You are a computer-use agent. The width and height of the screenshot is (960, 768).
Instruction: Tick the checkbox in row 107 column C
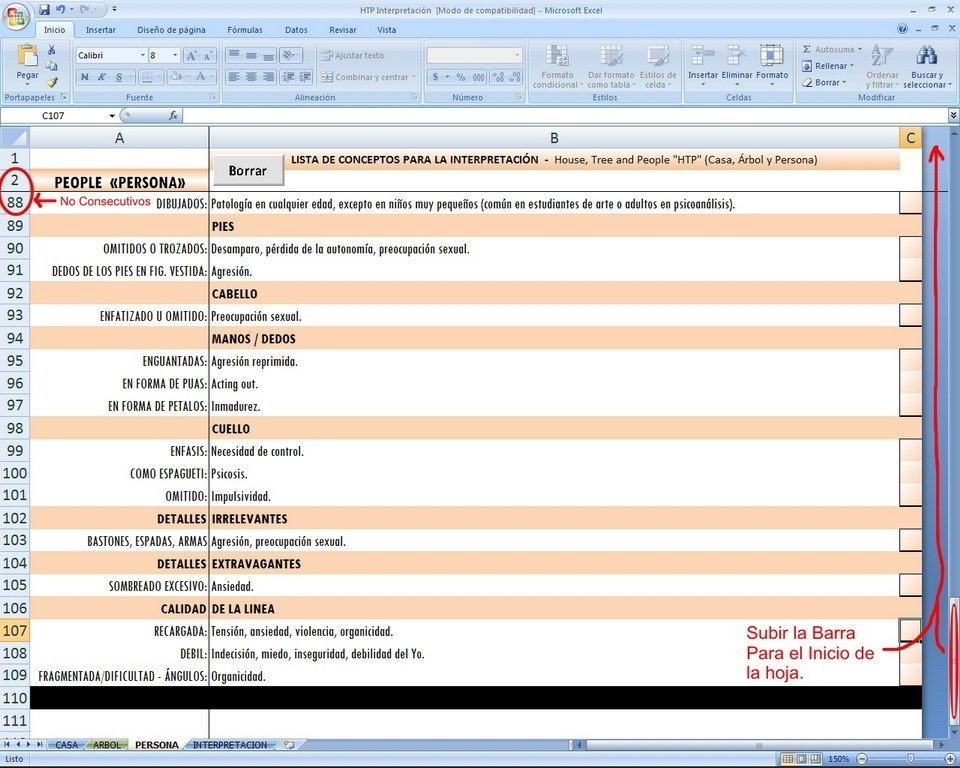click(x=910, y=630)
